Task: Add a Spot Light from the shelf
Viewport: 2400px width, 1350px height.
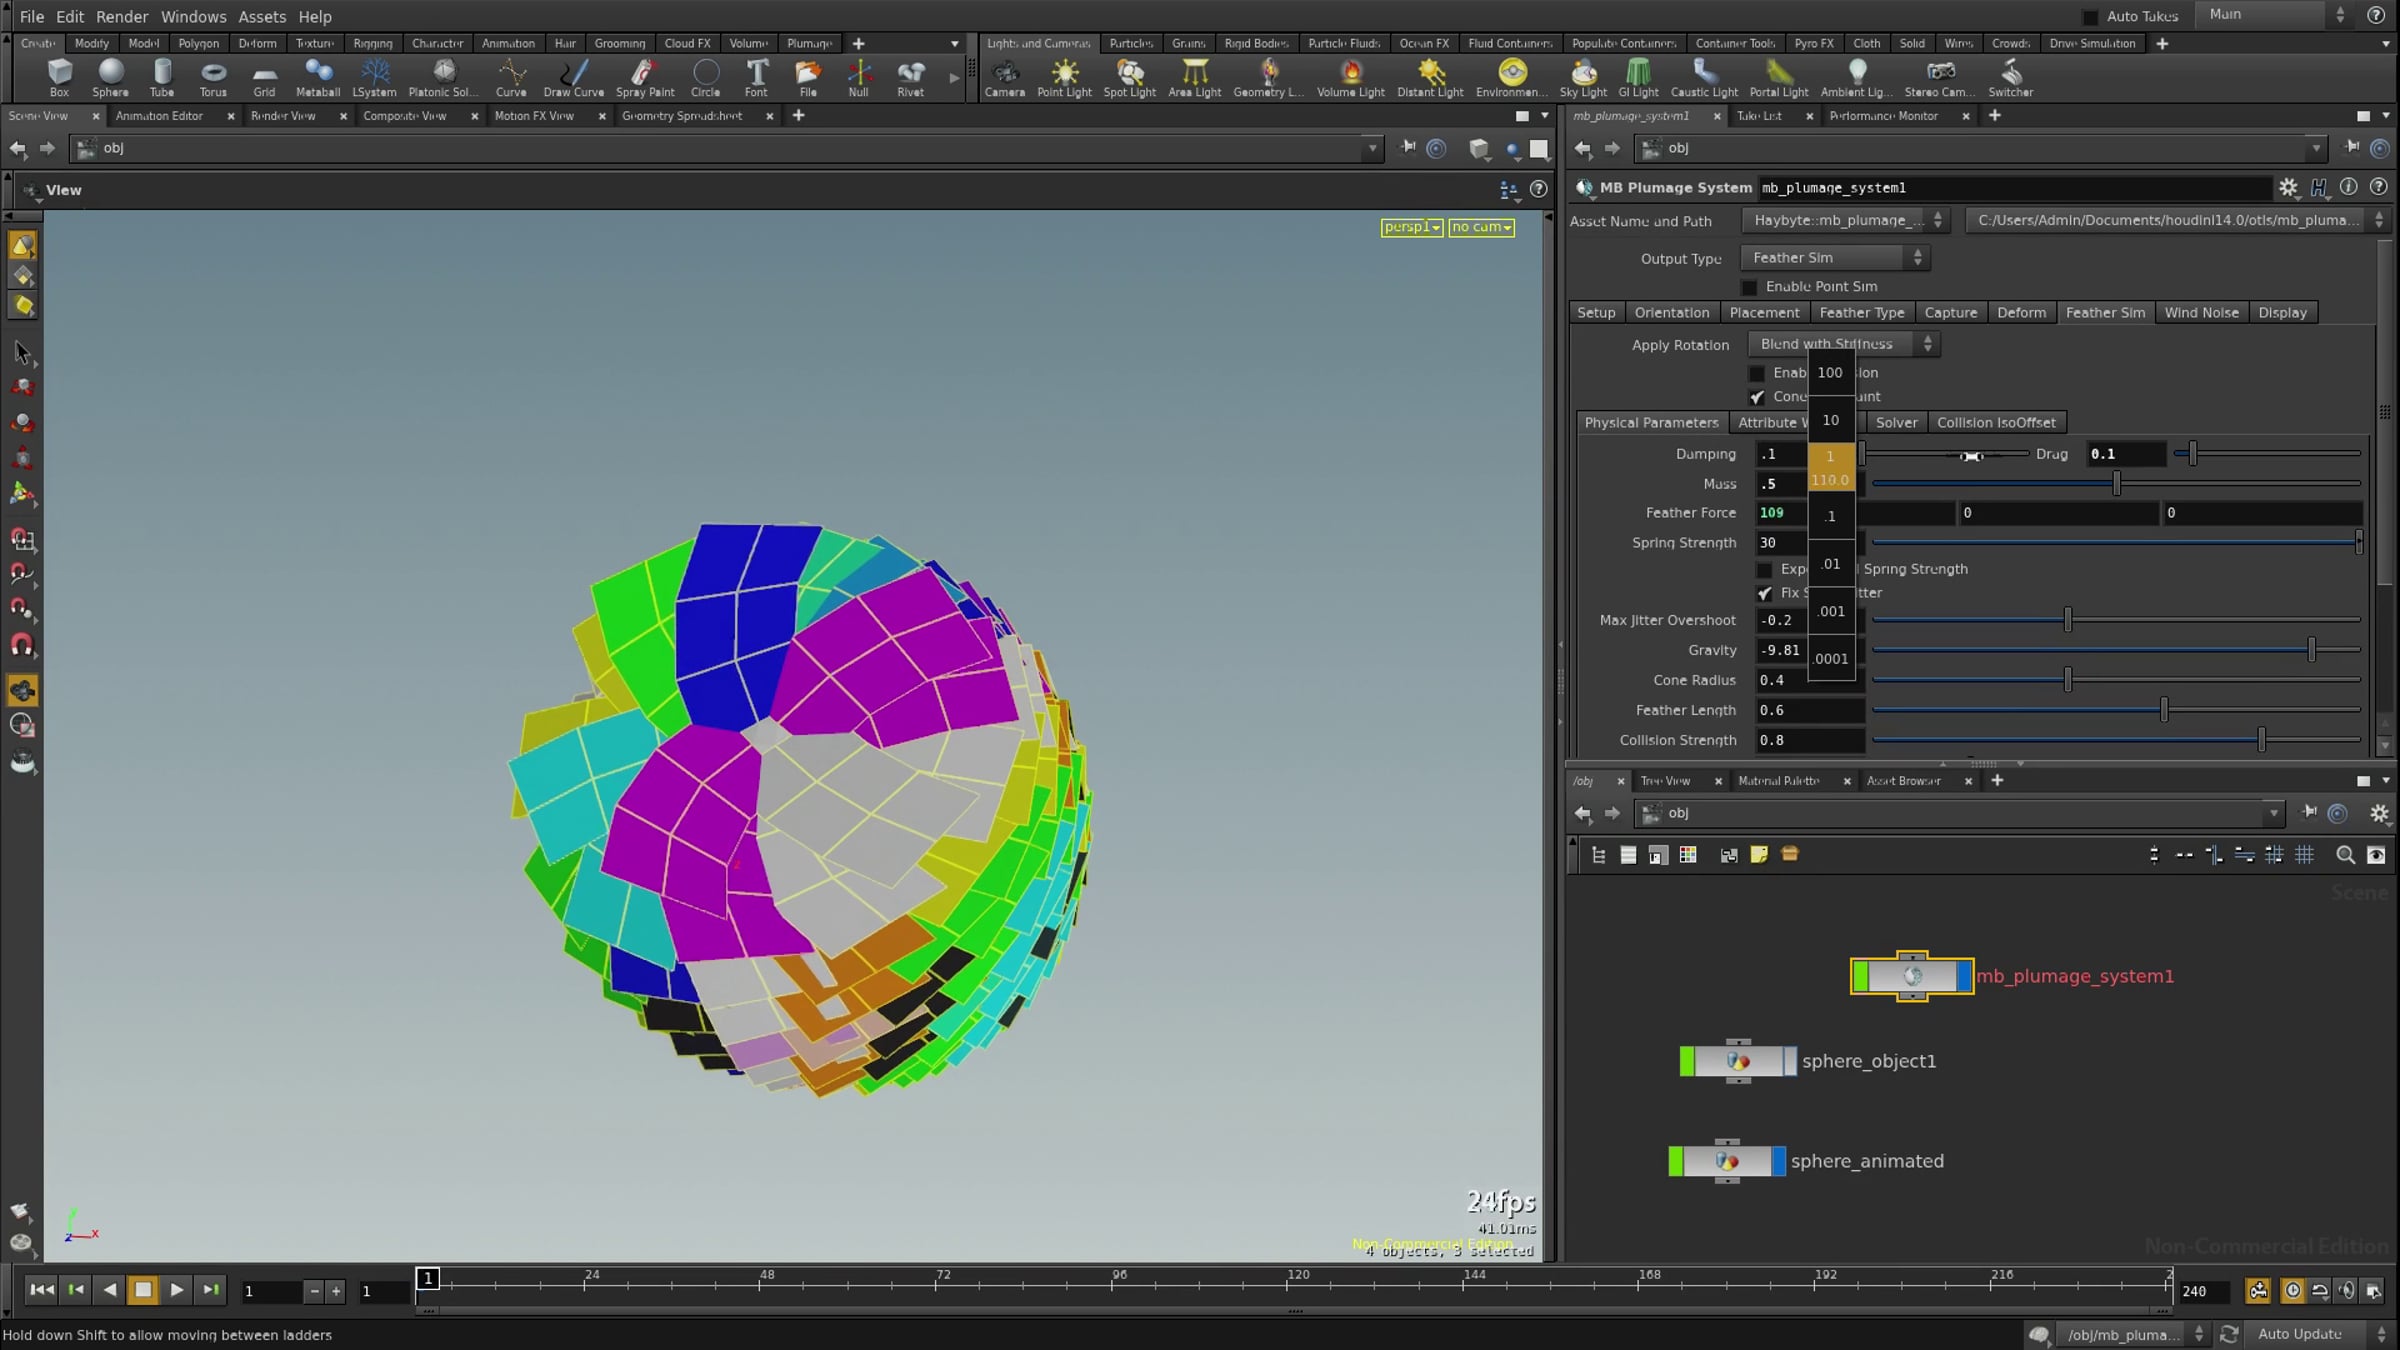Action: (x=1129, y=78)
